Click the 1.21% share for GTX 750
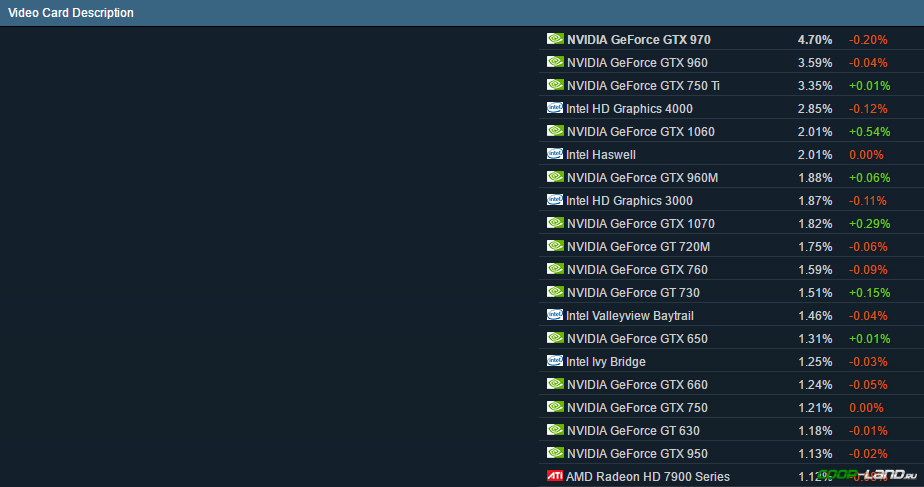Viewport: 924px width, 487px height. tap(816, 408)
